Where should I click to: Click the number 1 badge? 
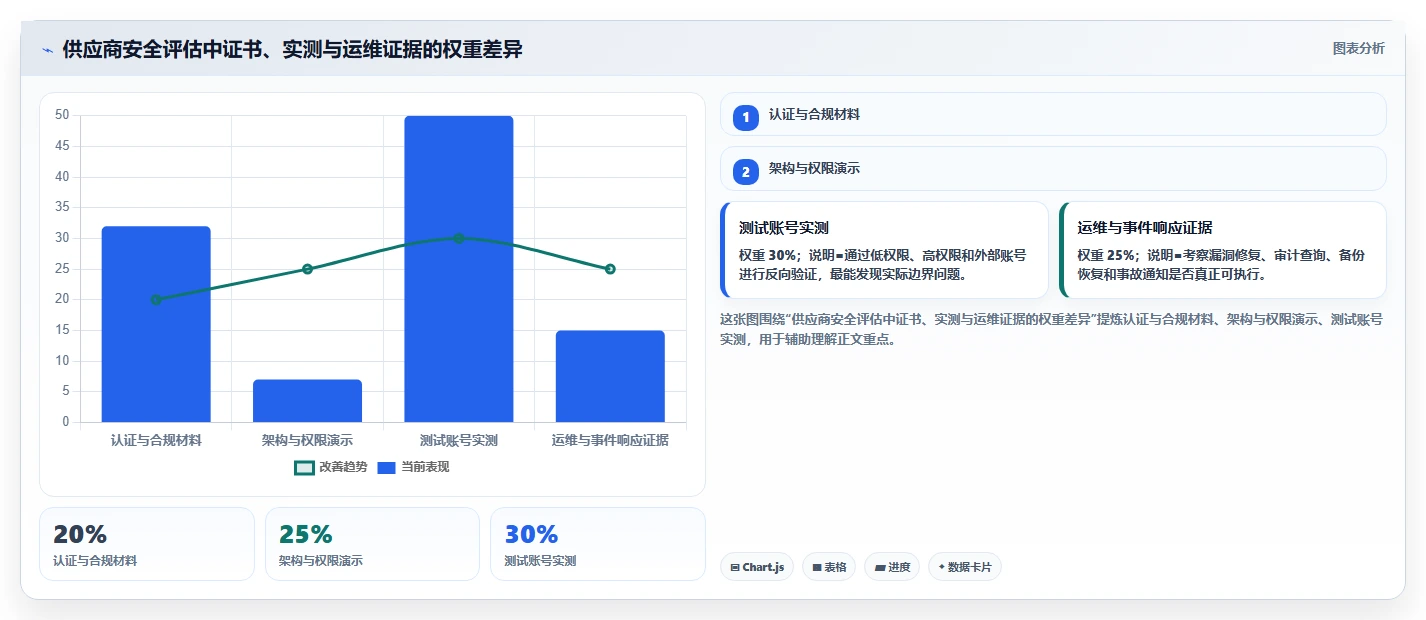point(745,117)
